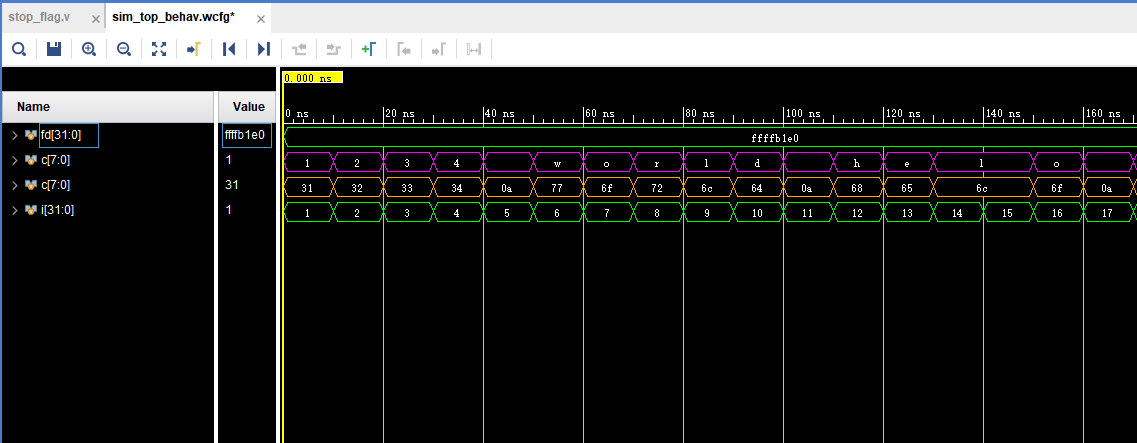Click the 100 ns ruler mark
1137x443 pixels.
pos(802,114)
